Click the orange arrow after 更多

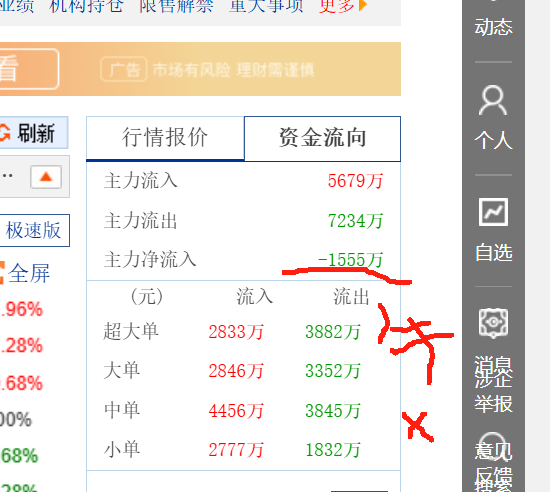tap(363, 5)
